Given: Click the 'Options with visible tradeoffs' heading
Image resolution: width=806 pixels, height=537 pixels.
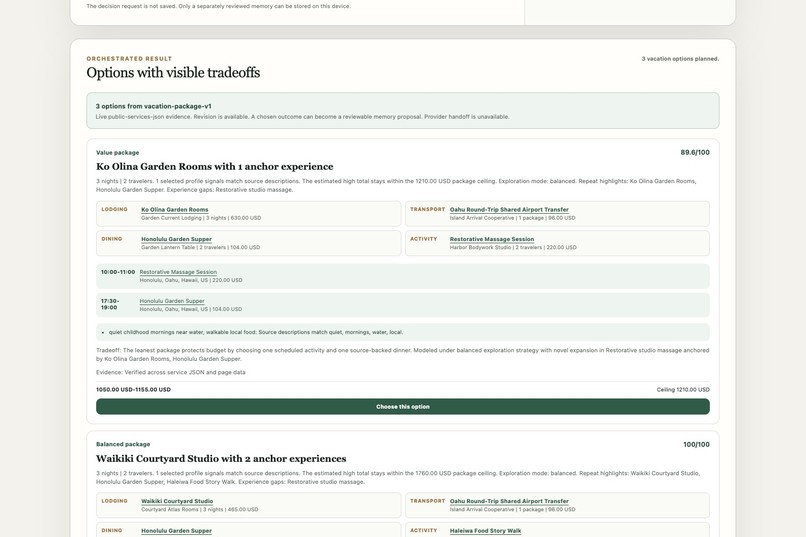Looking at the screenshot, I should click(173, 72).
